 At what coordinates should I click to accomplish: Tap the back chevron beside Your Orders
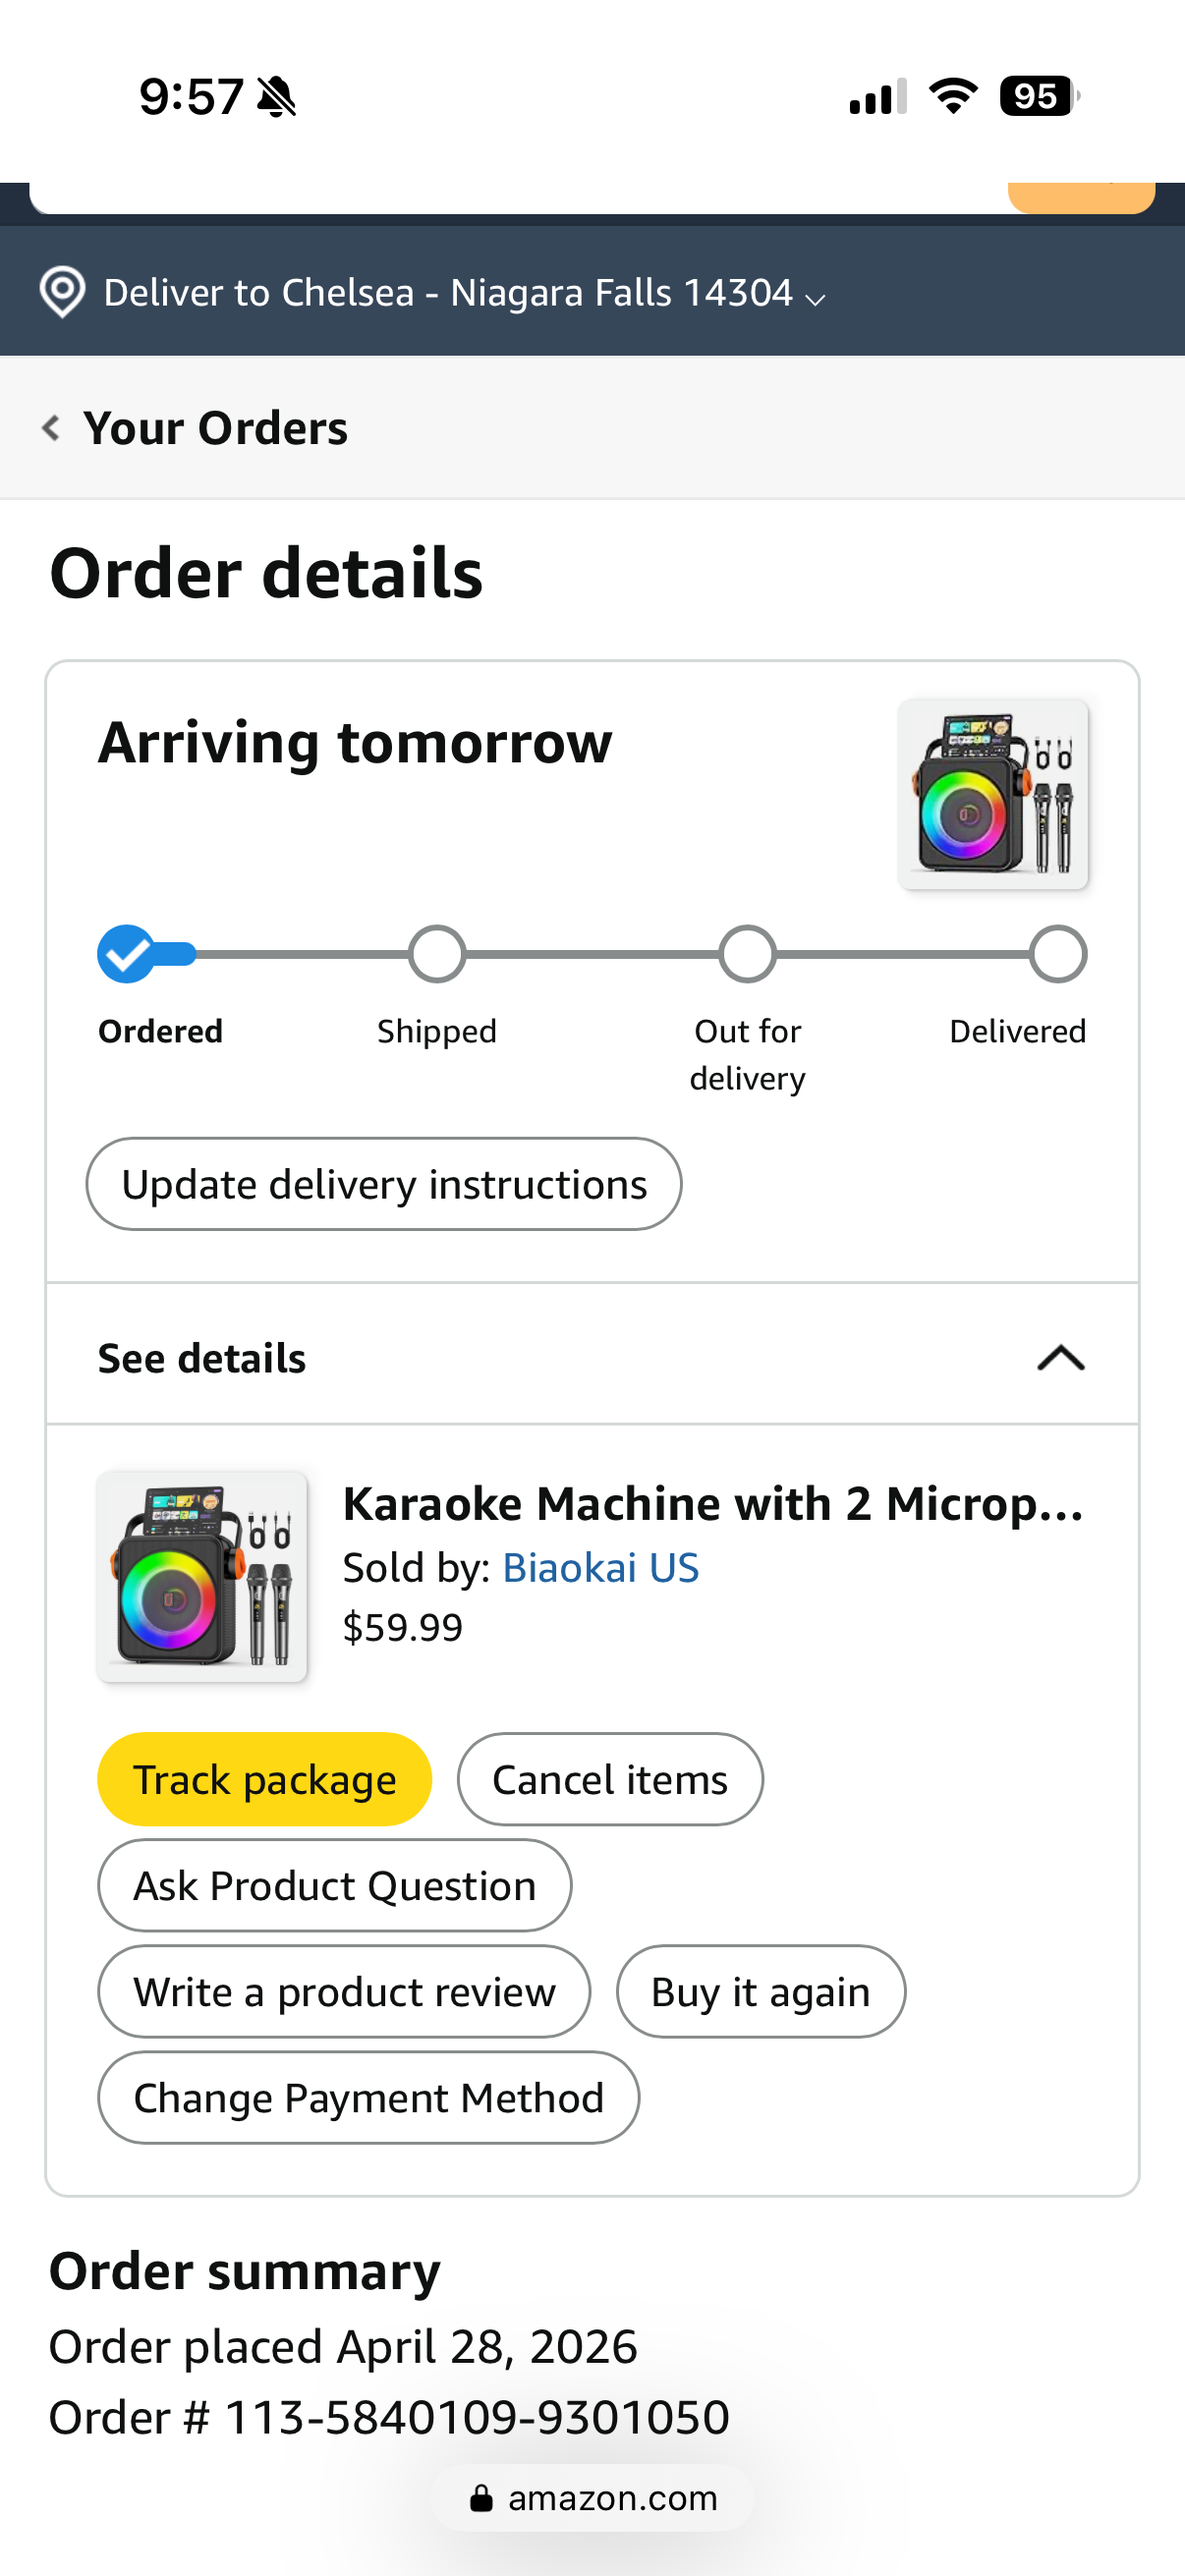(x=51, y=428)
